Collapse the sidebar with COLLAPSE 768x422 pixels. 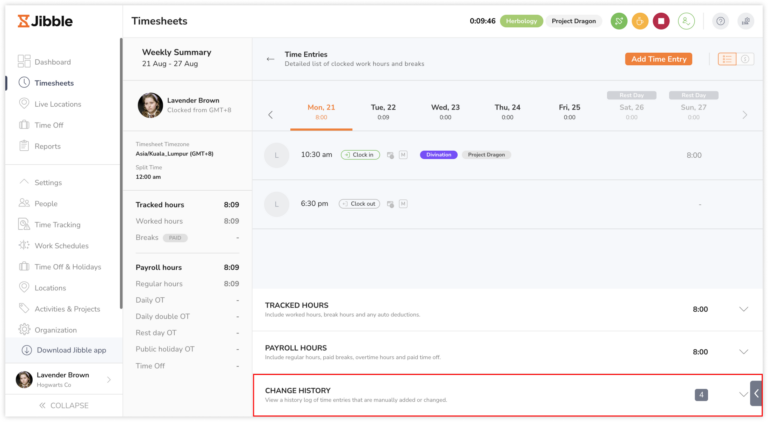pyautogui.click(x=64, y=405)
